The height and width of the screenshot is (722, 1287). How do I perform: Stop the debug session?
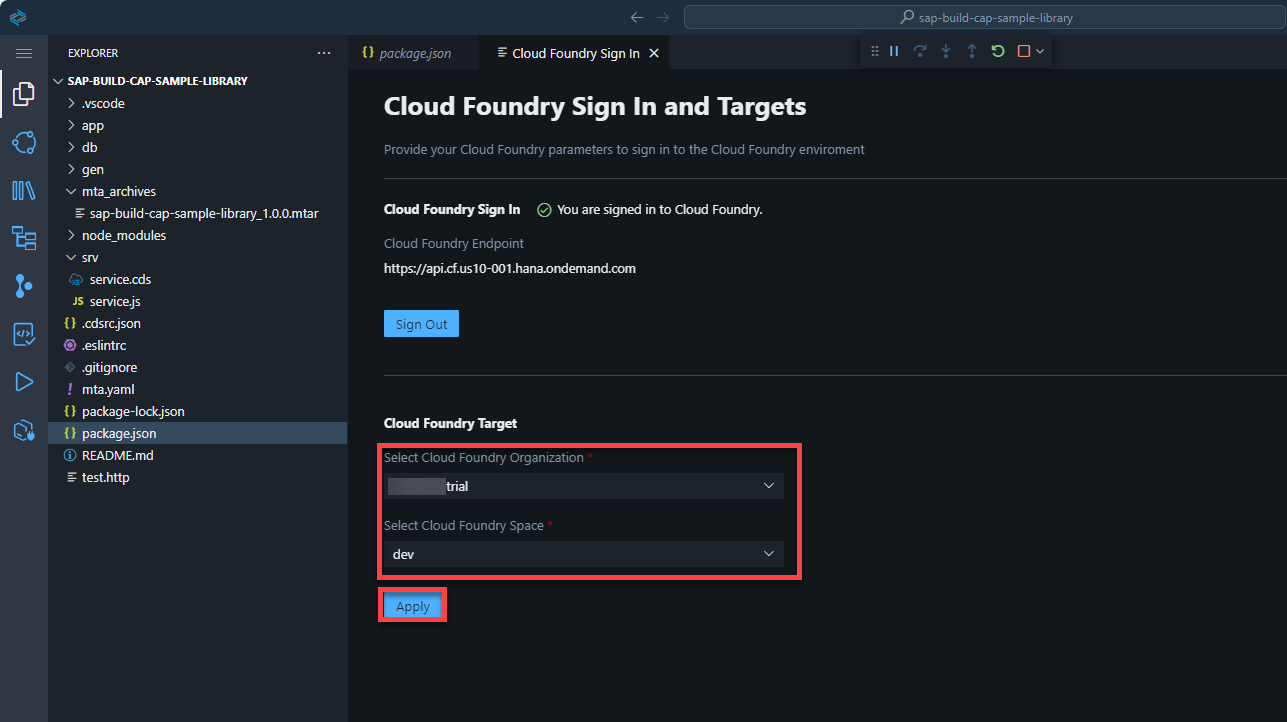1024,51
